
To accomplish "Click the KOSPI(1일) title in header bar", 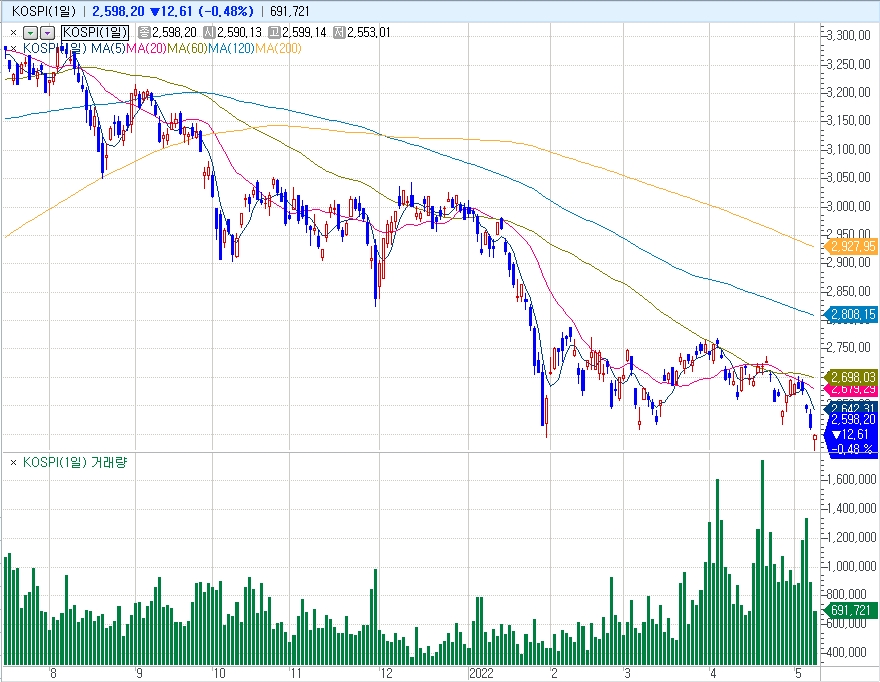I will point(44,11).
